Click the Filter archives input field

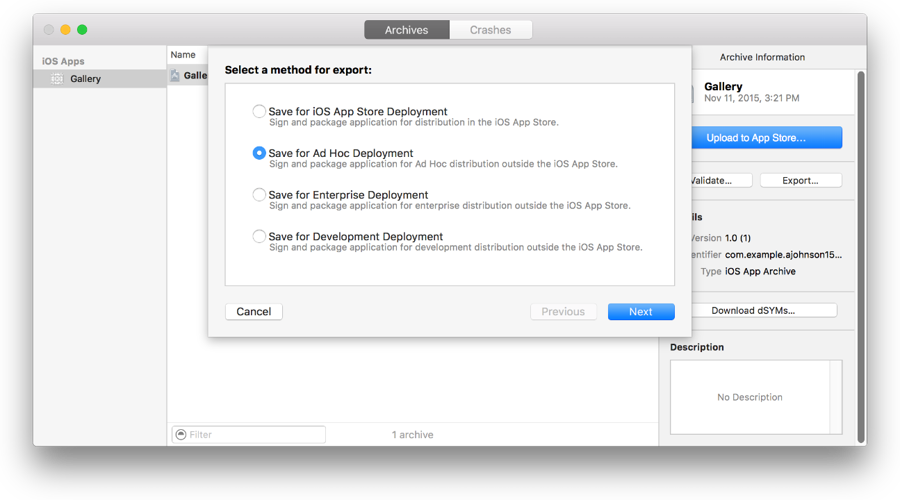pos(255,435)
